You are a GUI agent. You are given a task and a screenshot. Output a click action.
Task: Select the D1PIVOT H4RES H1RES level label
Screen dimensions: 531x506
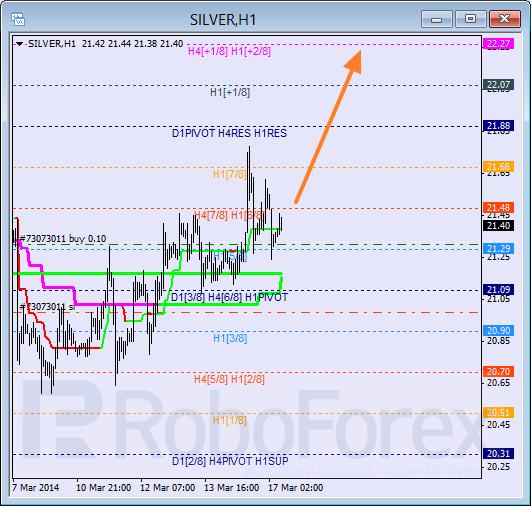pos(229,133)
